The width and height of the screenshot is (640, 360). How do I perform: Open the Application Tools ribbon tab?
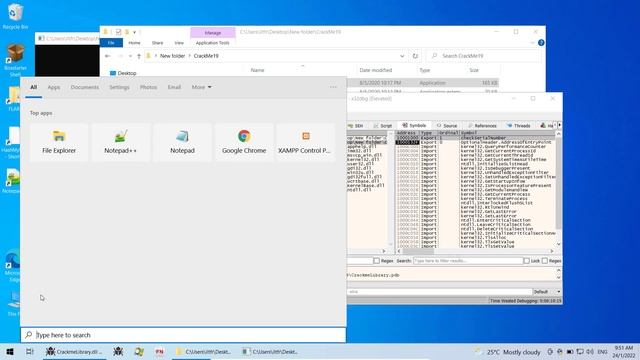(213, 43)
